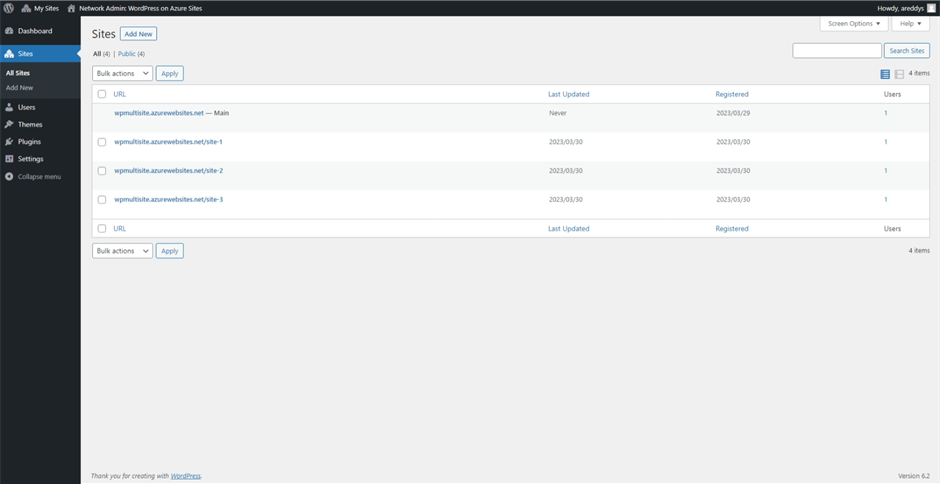
Task: Open the Themes menu item
Action: click(40, 125)
